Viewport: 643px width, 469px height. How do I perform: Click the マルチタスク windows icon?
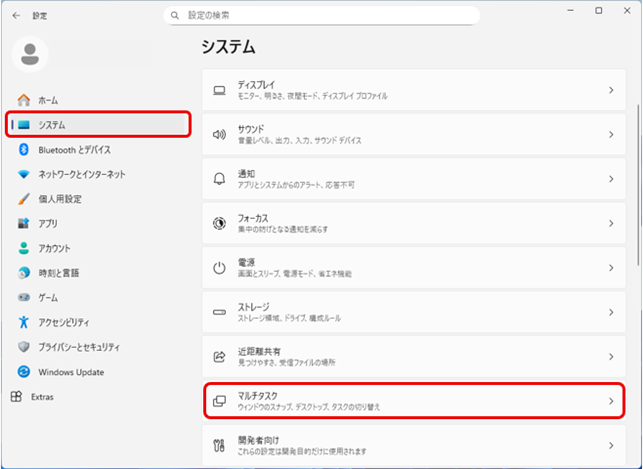pyautogui.click(x=219, y=401)
